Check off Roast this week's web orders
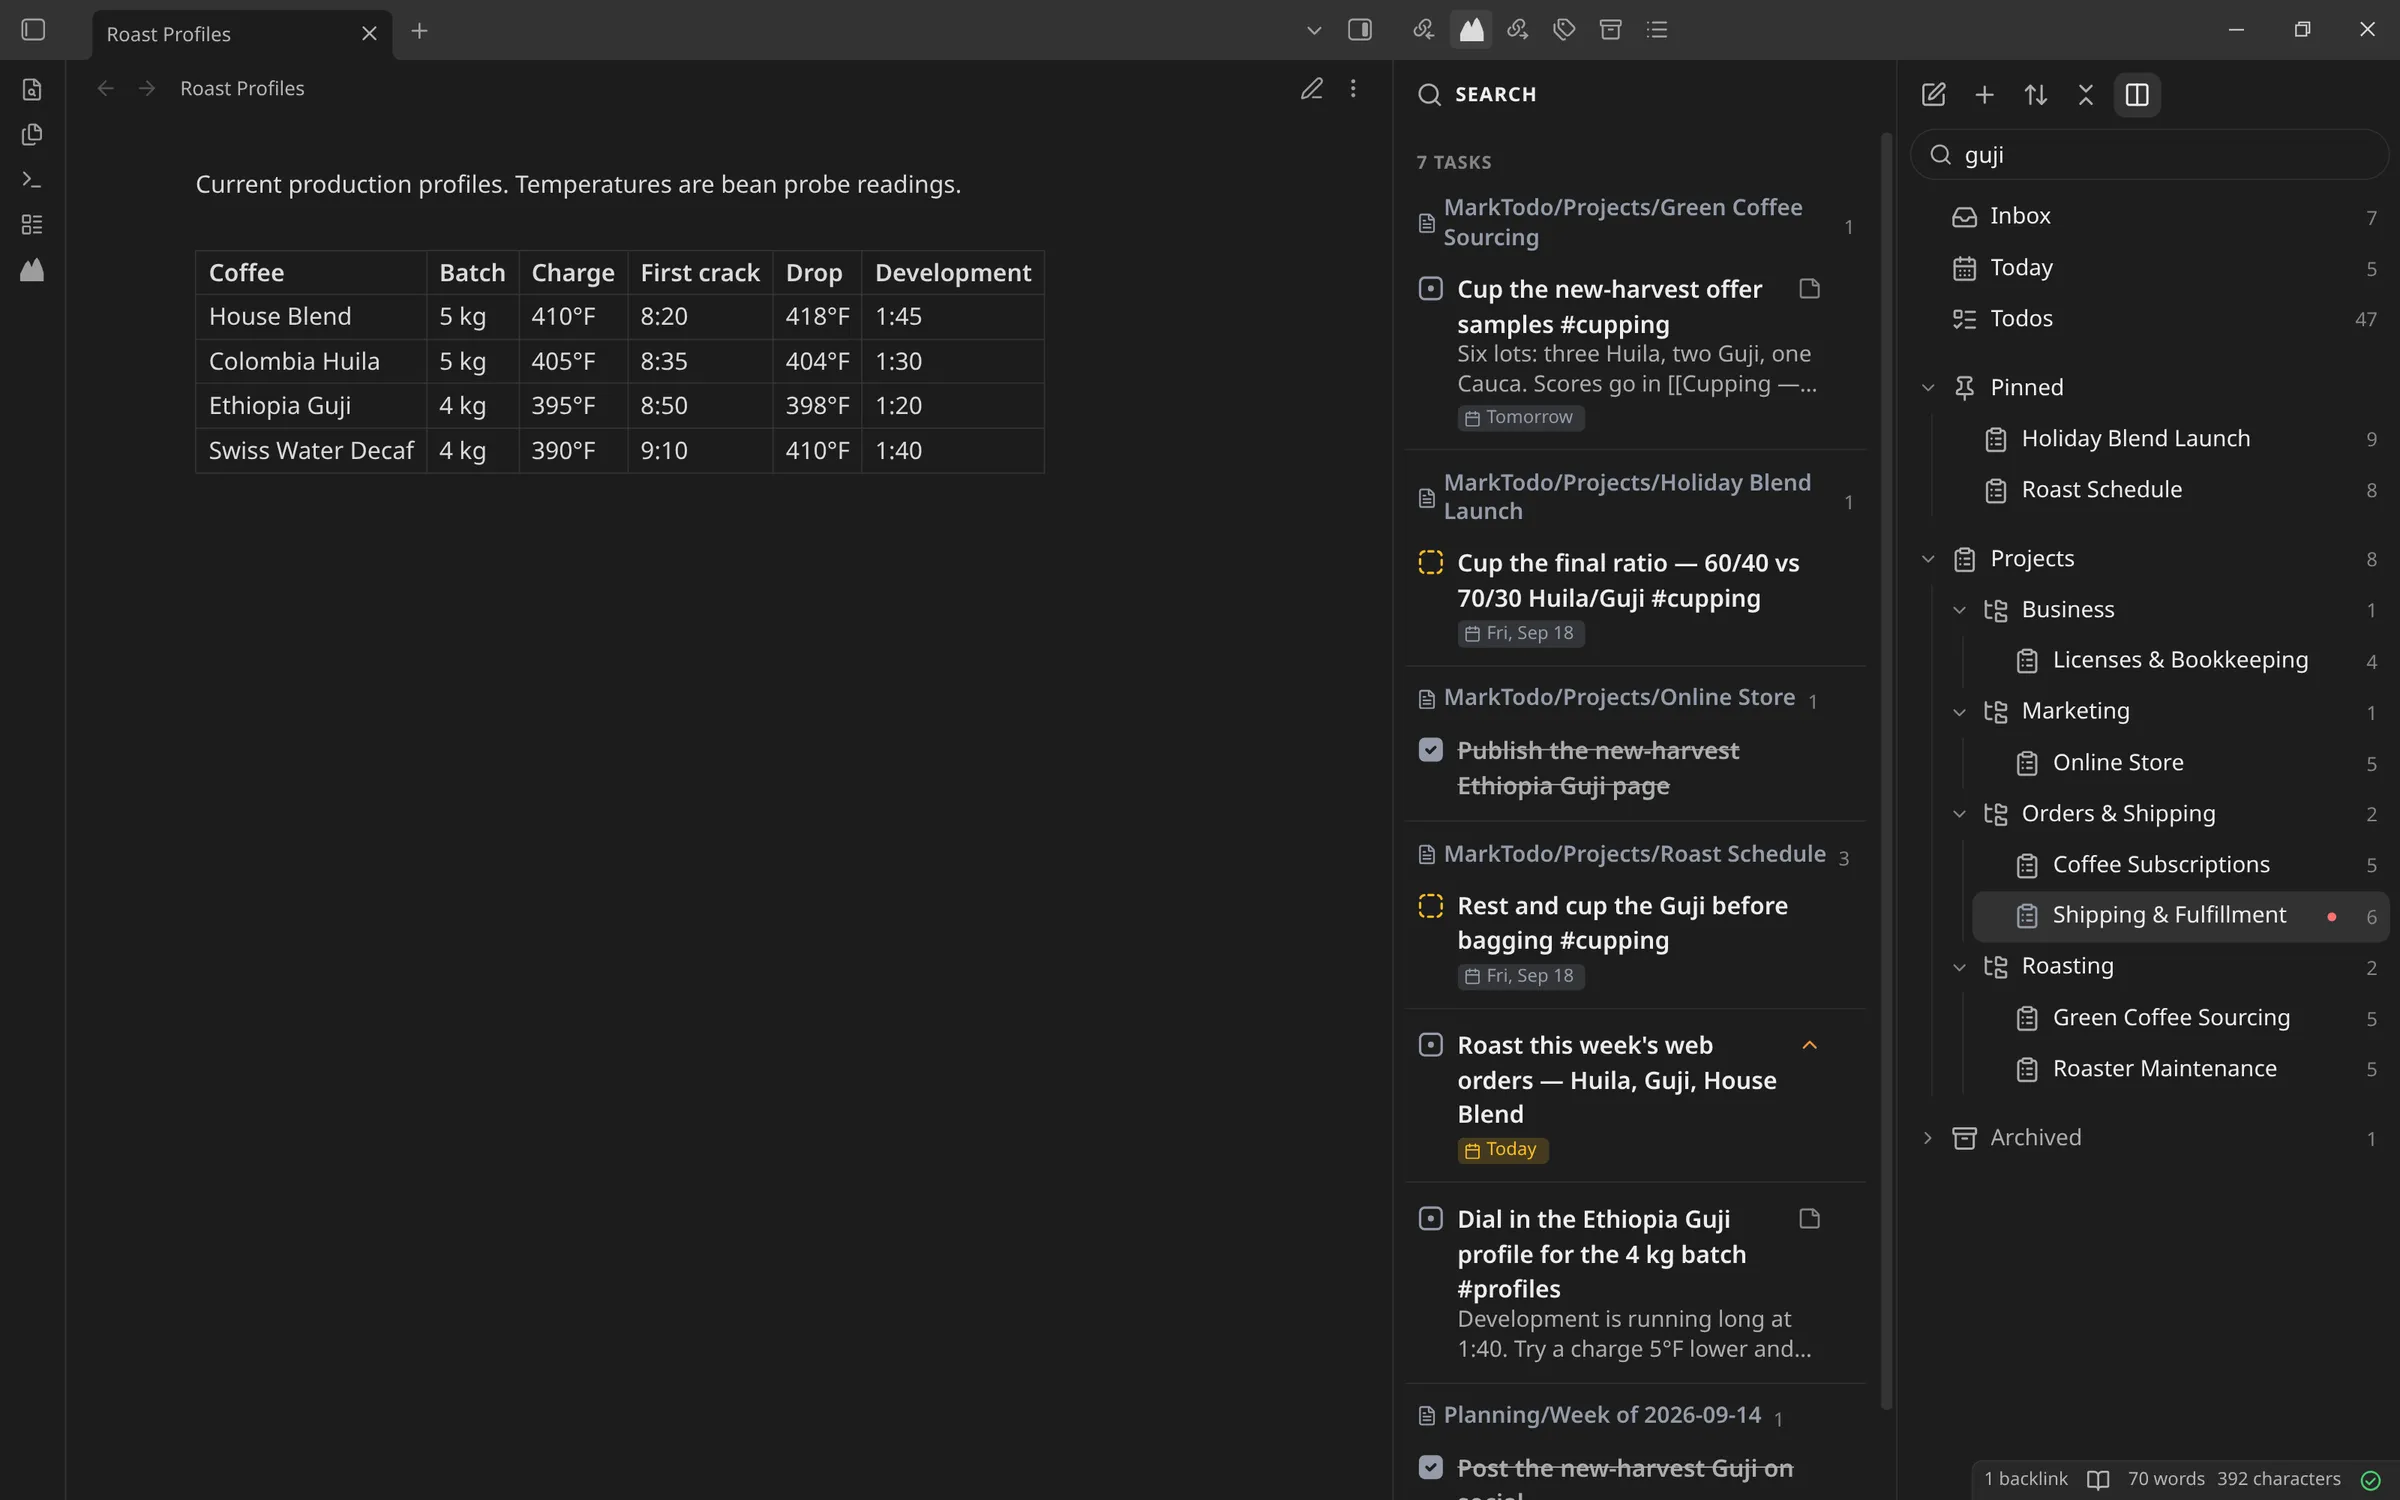 click(1431, 1045)
